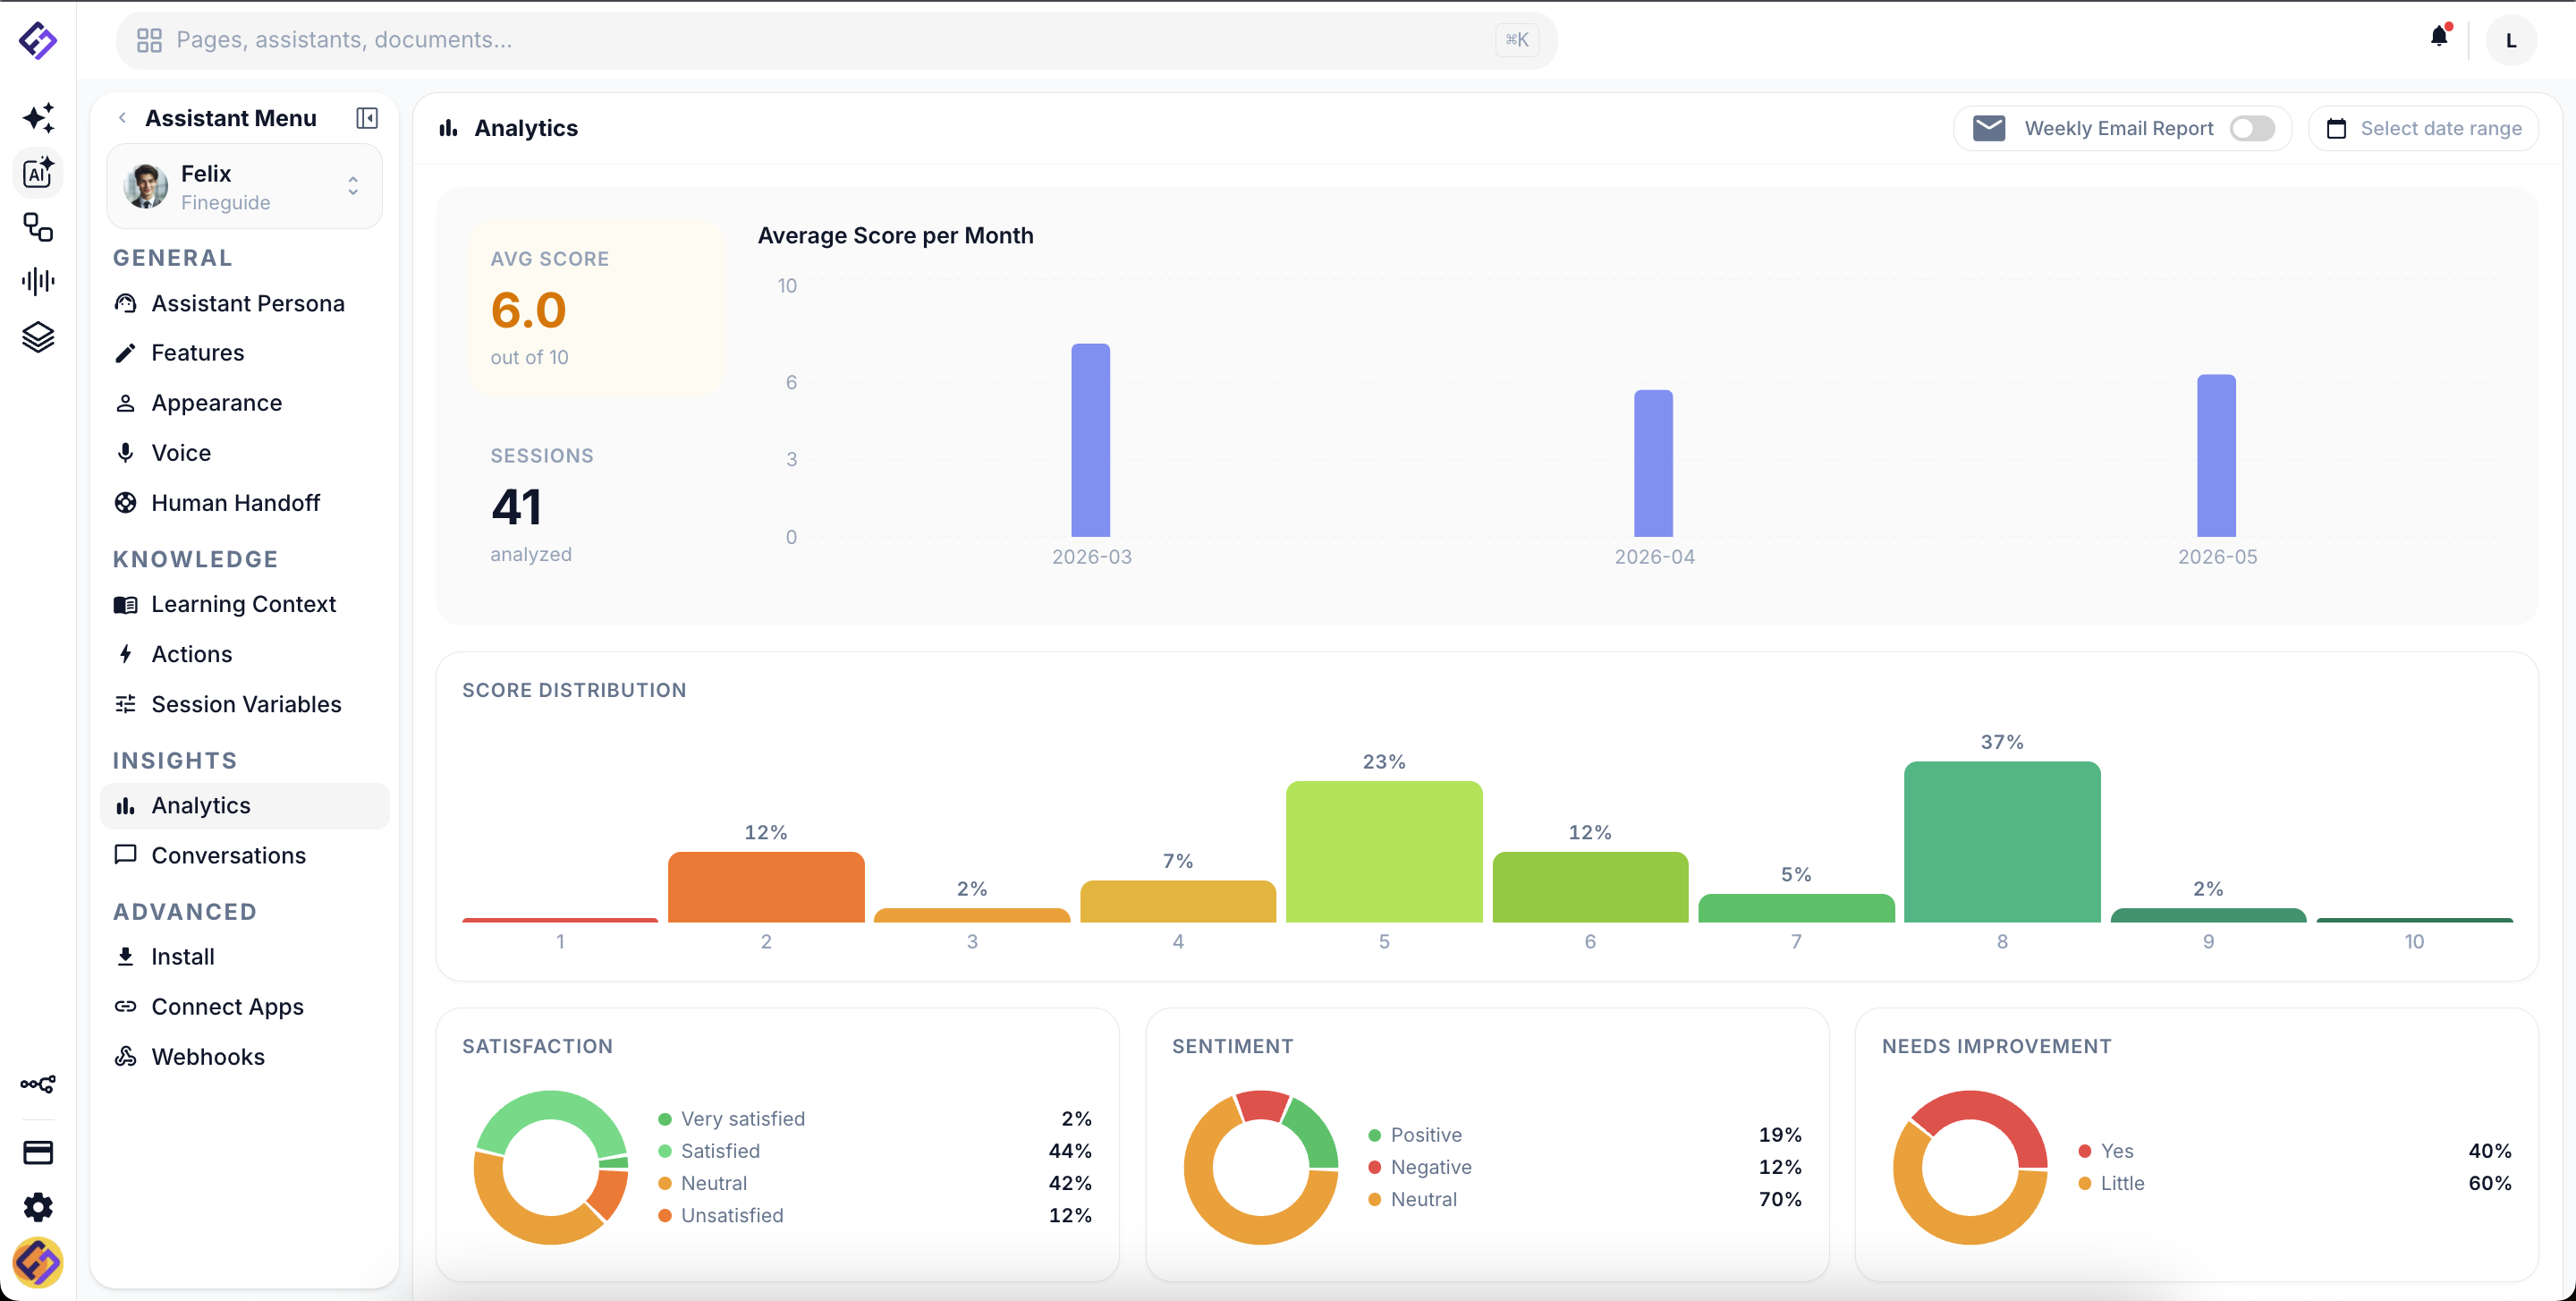Click the Needs Improvement donut chart
Viewport: 2576px width, 1301px height.
coord(1970,1167)
